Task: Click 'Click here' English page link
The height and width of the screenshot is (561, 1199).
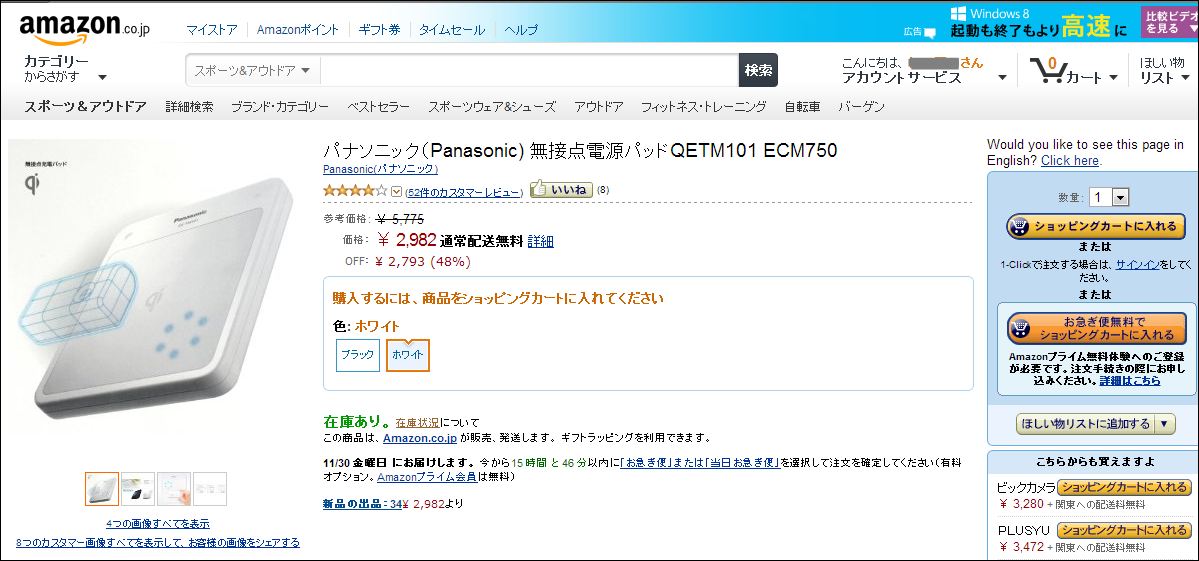Action: point(1070,161)
